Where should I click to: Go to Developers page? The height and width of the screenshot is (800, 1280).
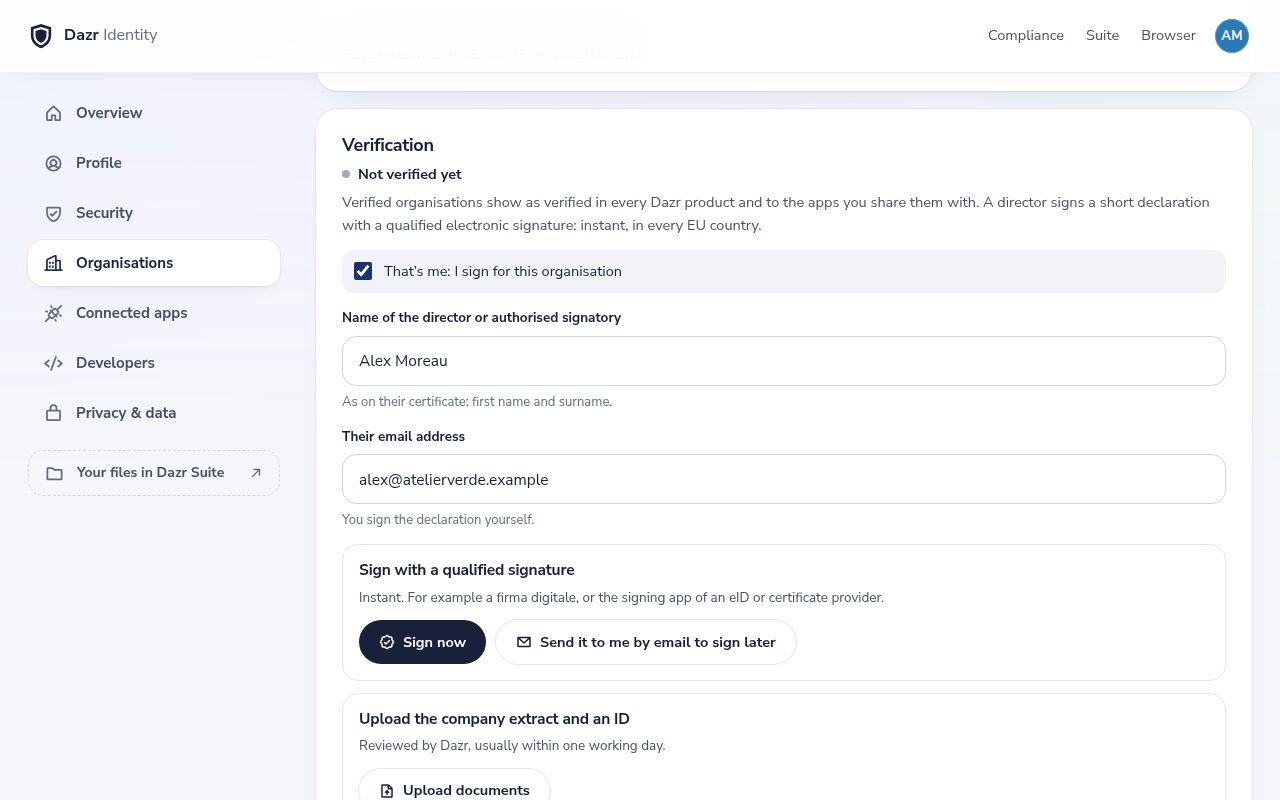click(154, 363)
